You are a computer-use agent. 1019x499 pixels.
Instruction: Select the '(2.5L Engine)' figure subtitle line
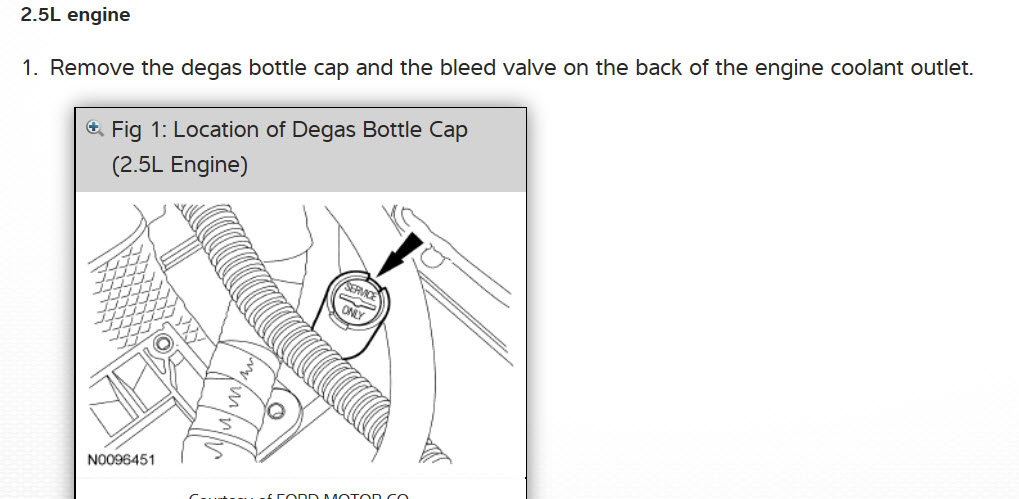click(x=180, y=164)
